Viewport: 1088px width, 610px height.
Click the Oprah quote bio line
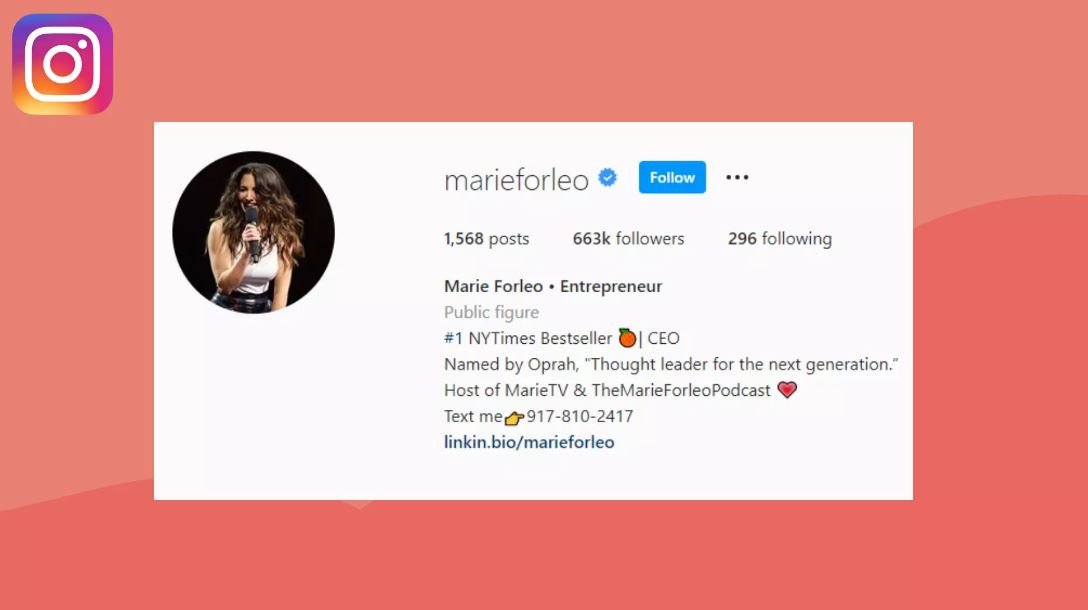(x=671, y=364)
